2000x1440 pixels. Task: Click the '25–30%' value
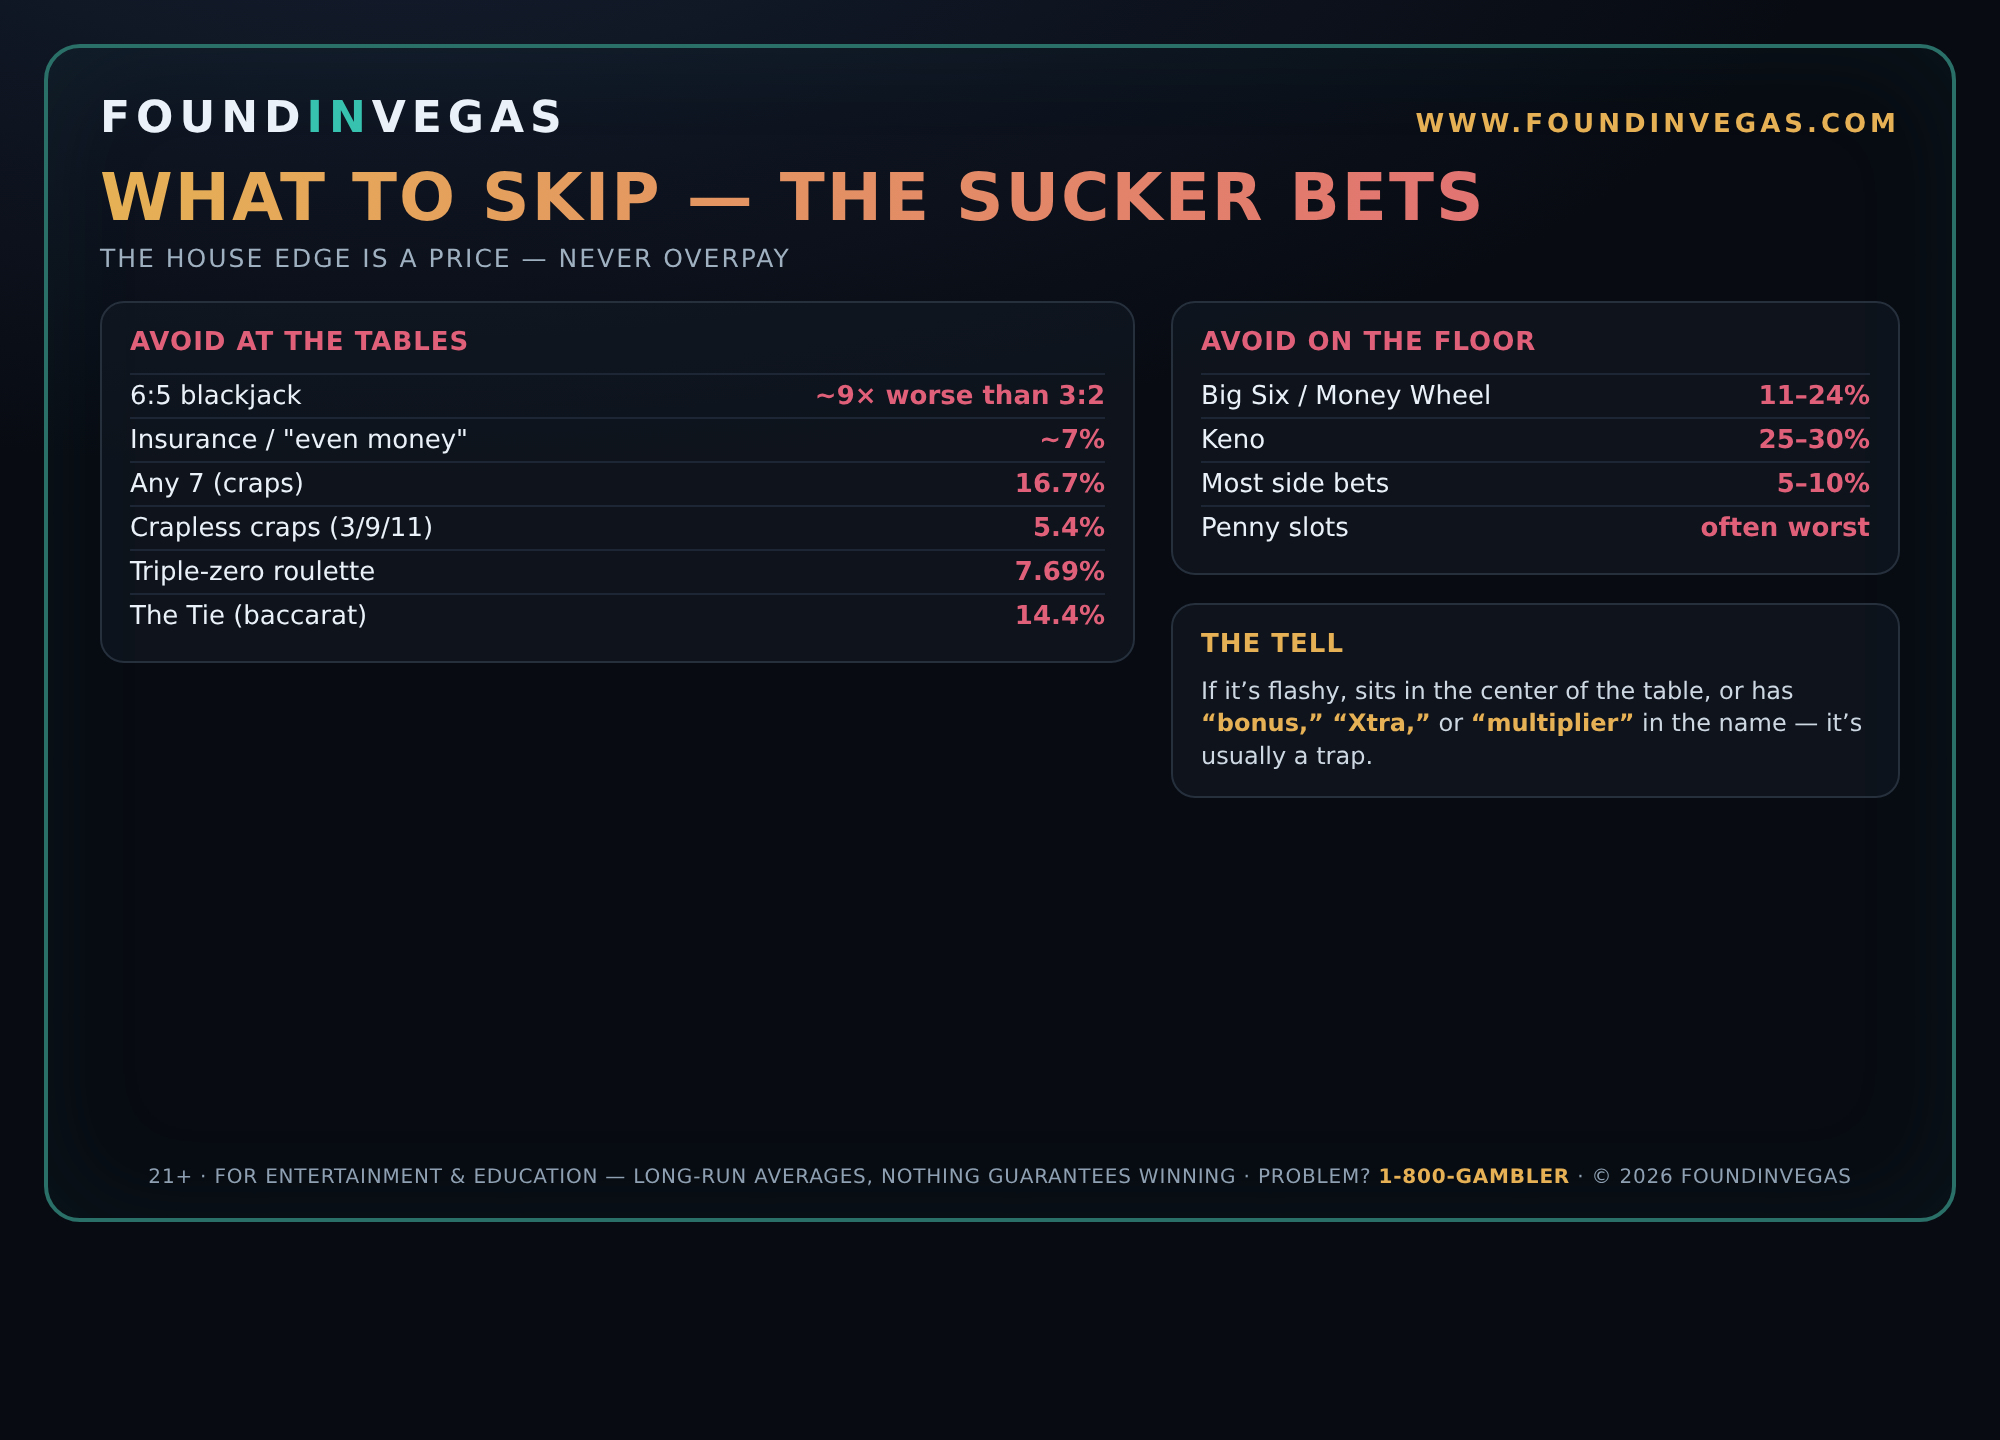click(x=1814, y=440)
